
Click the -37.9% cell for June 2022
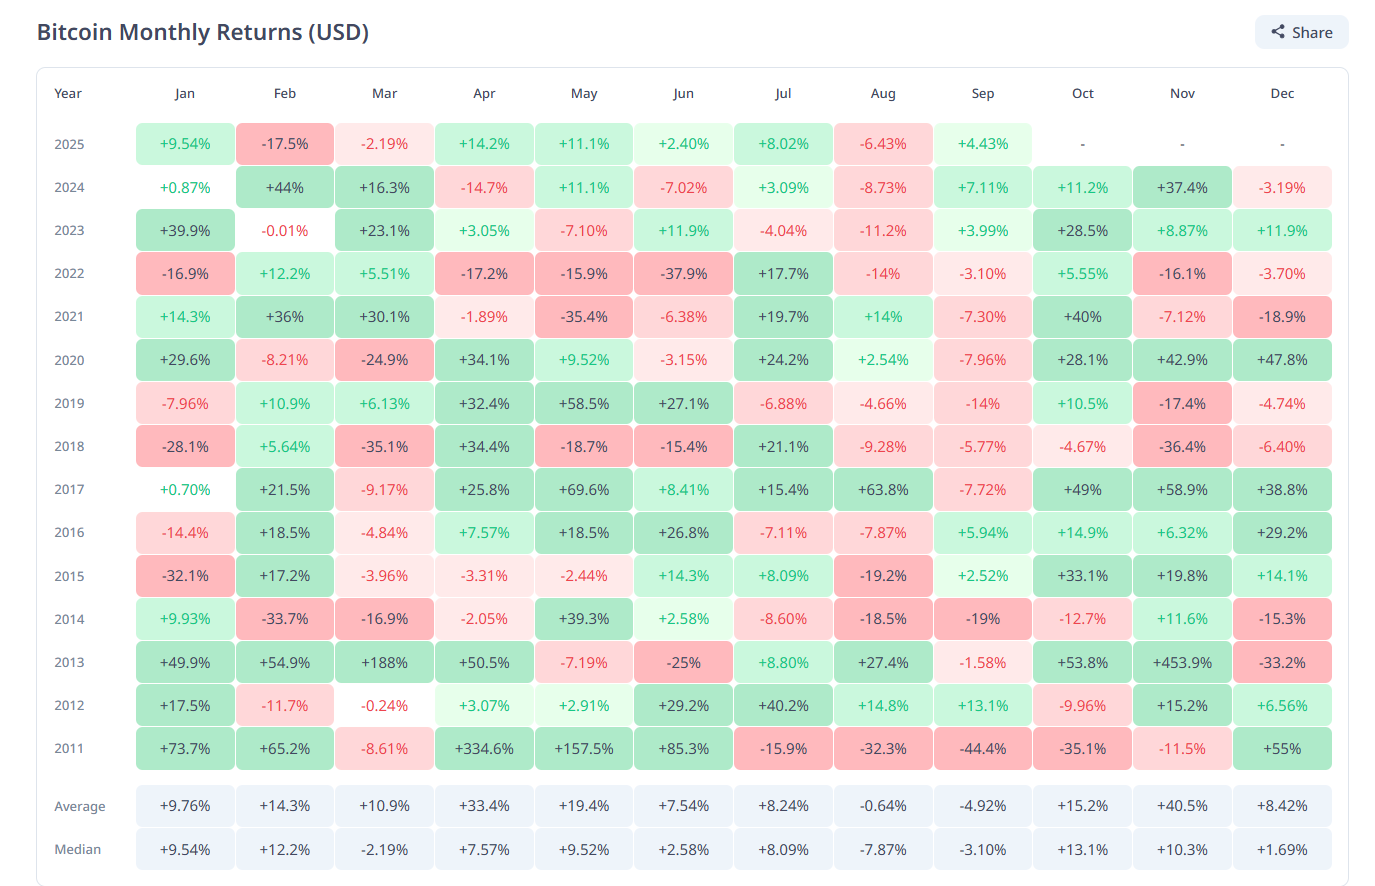click(683, 273)
